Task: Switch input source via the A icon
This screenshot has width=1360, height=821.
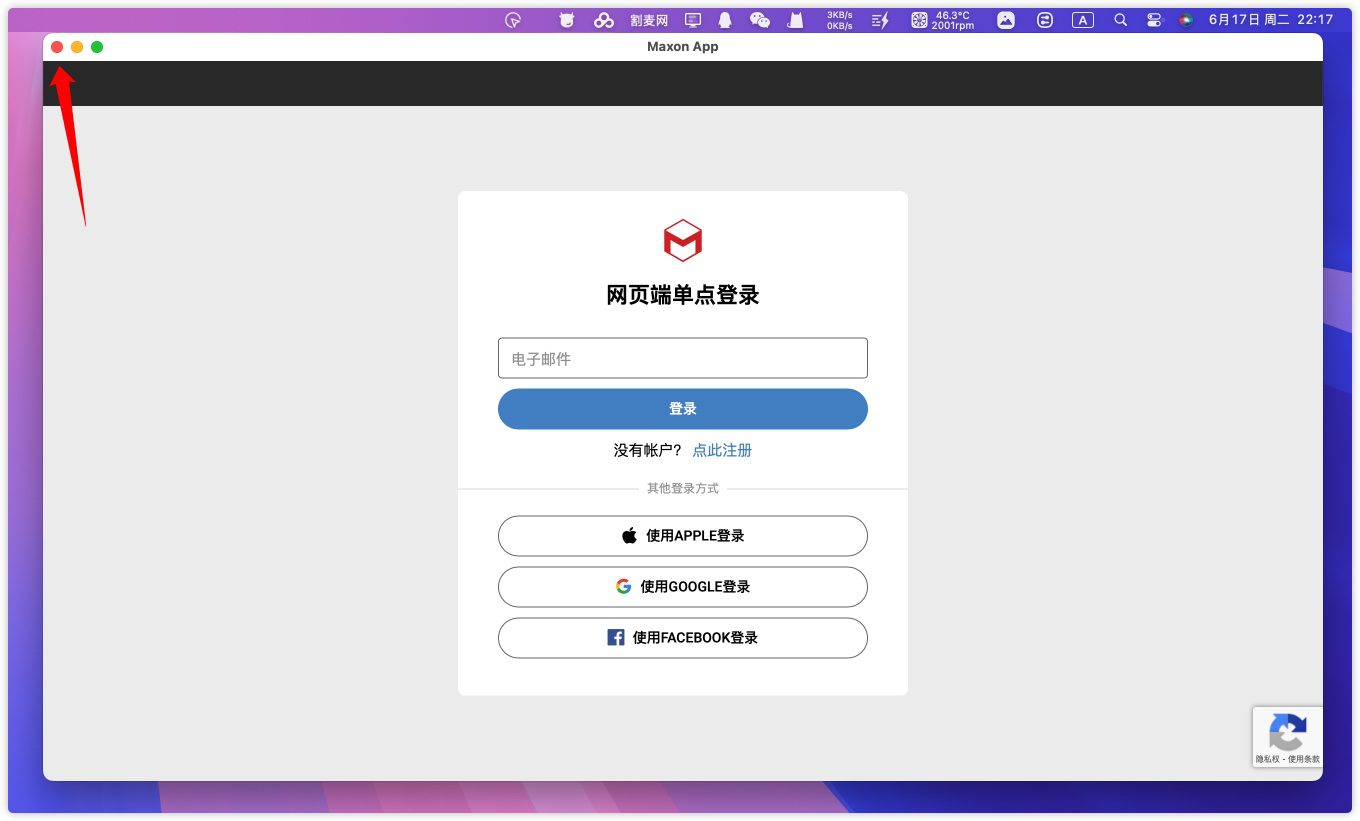Action: pos(1082,20)
